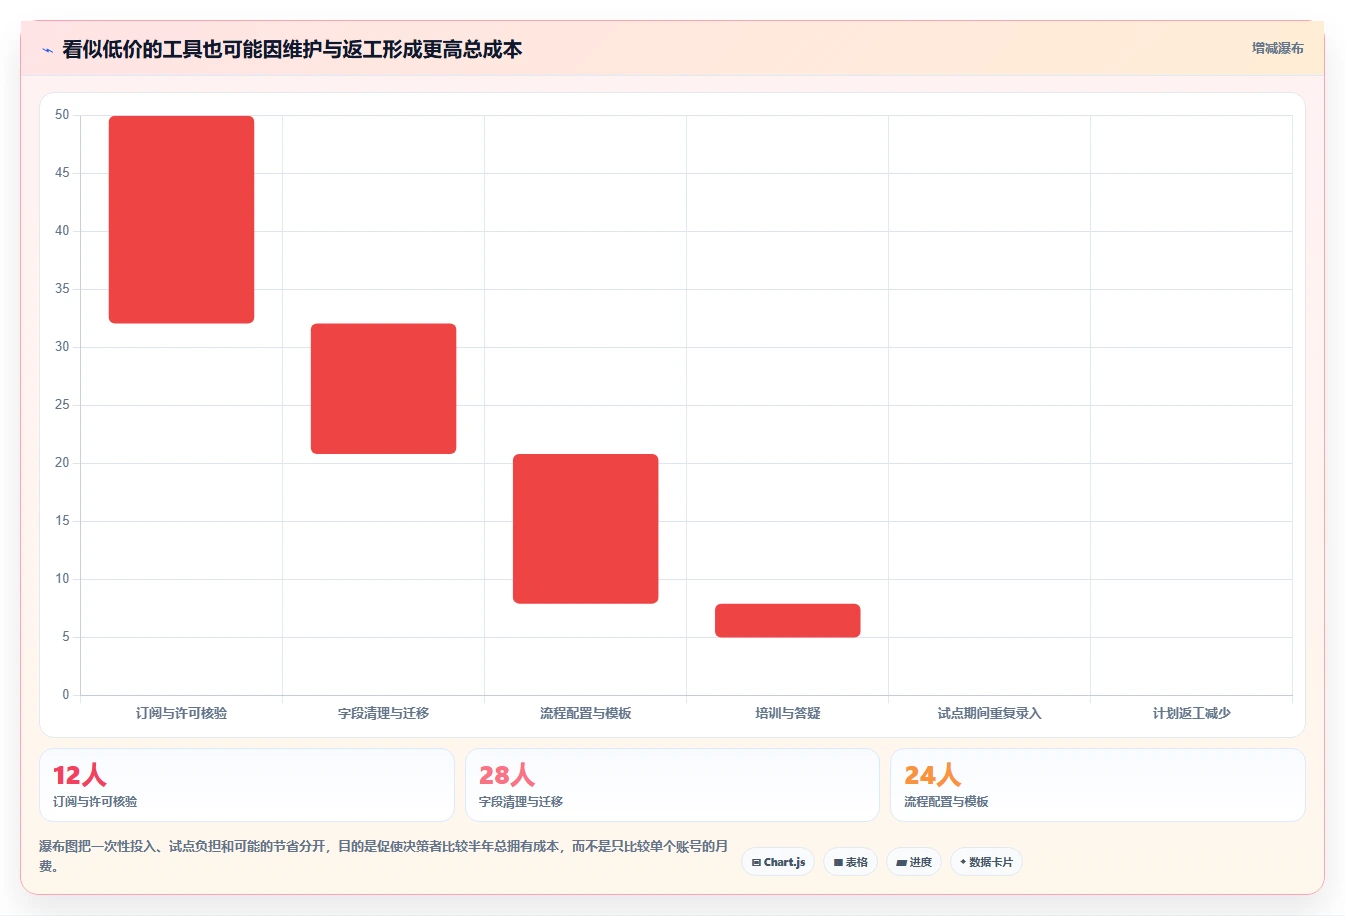Open the 12人 stat card
1345x916 pixels.
click(246, 785)
